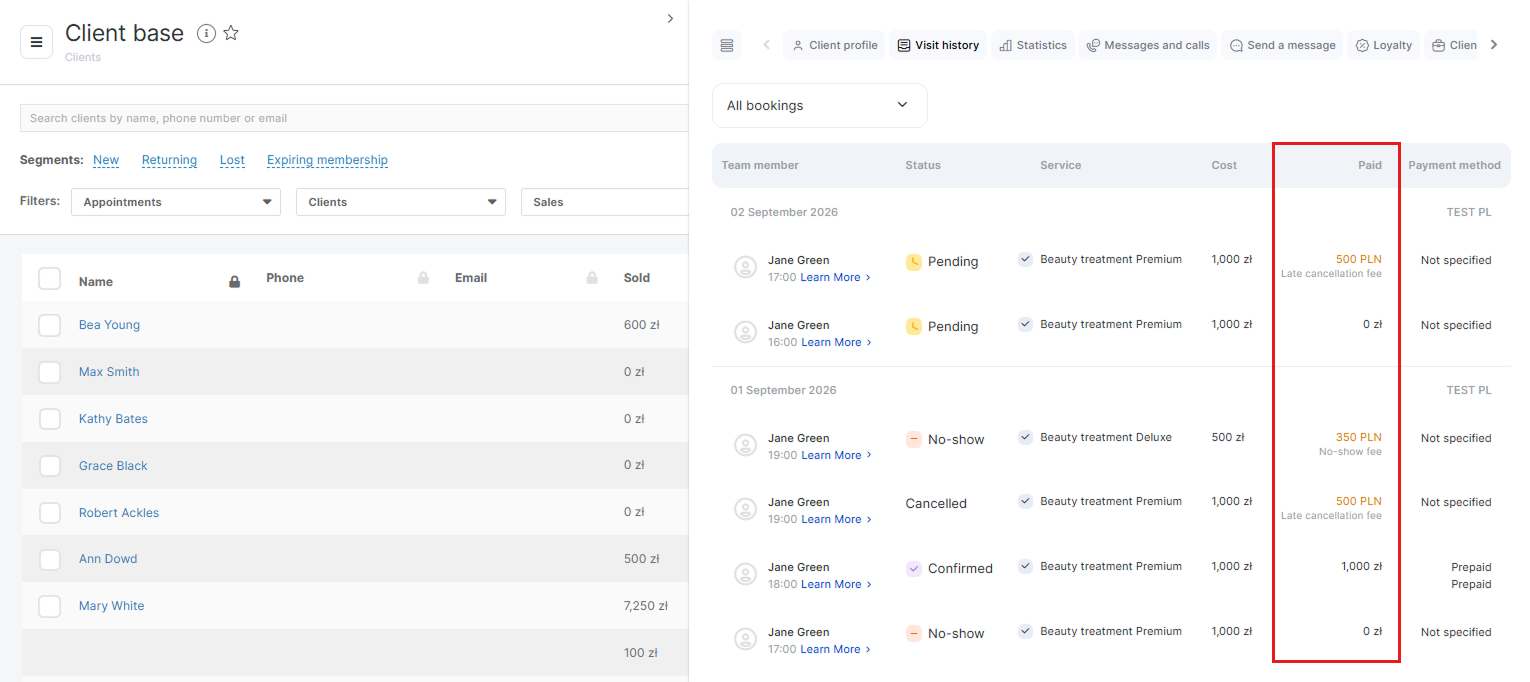Tick the checkbox for Max Smith
This screenshot has height=682, width=1530.
coord(50,372)
